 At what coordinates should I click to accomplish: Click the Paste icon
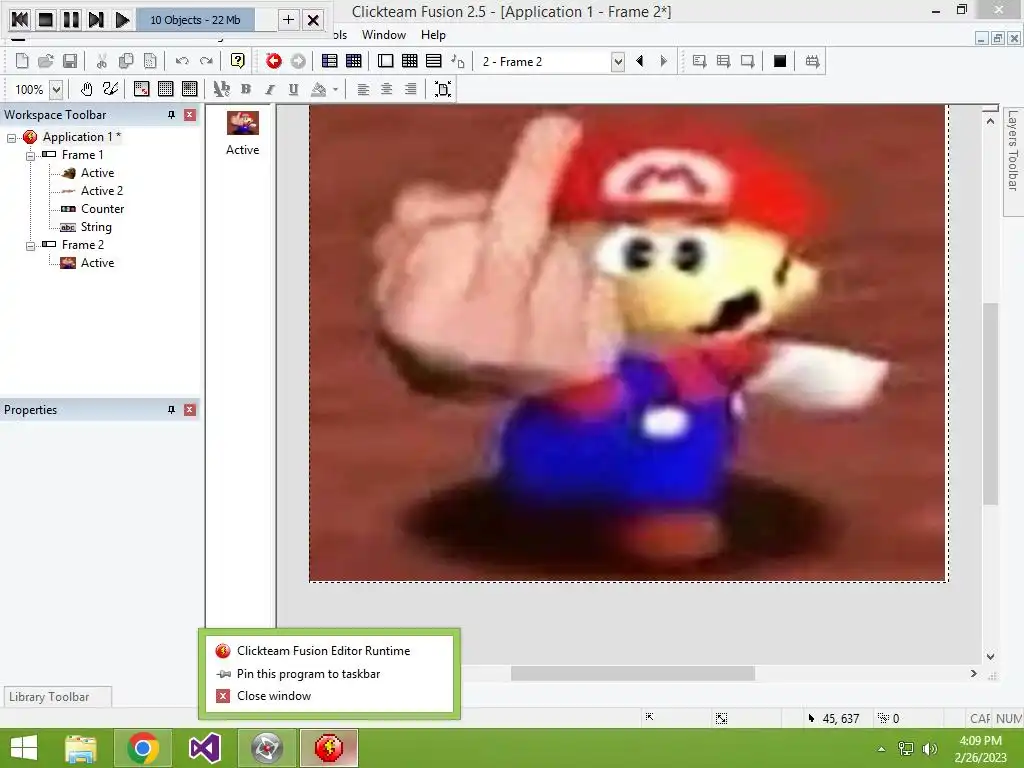pyautogui.click(x=150, y=61)
